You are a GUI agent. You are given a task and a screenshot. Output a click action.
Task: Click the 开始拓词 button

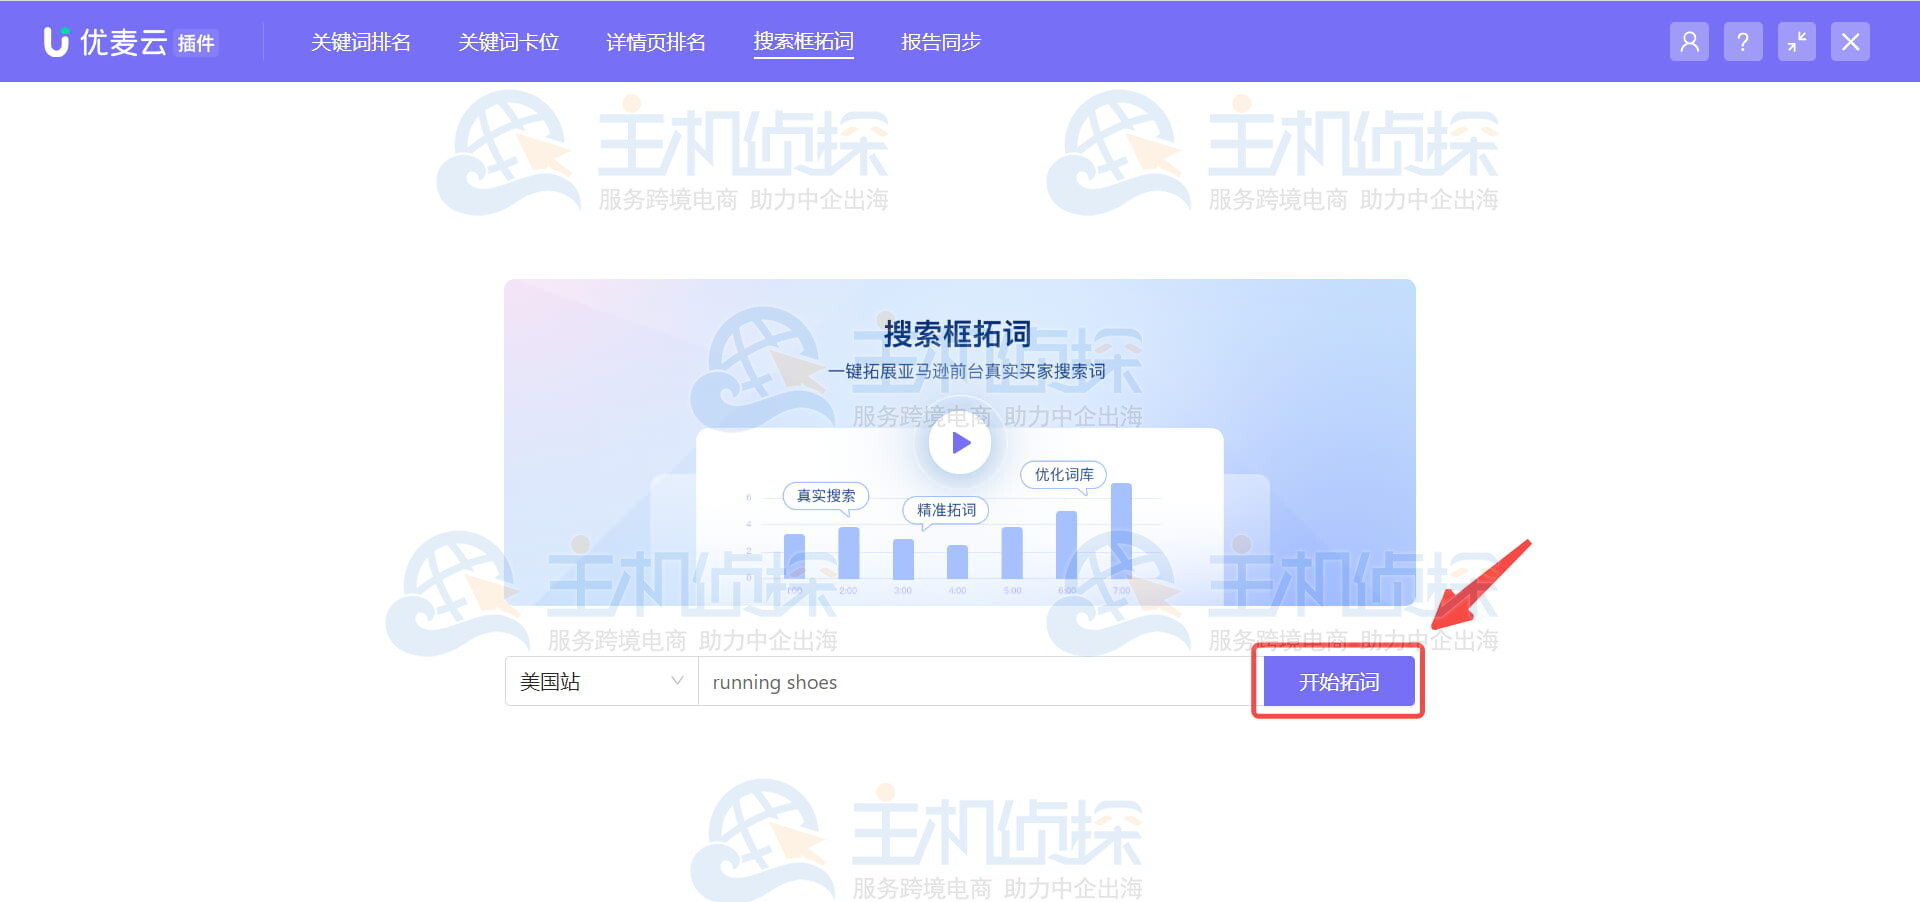(1337, 681)
